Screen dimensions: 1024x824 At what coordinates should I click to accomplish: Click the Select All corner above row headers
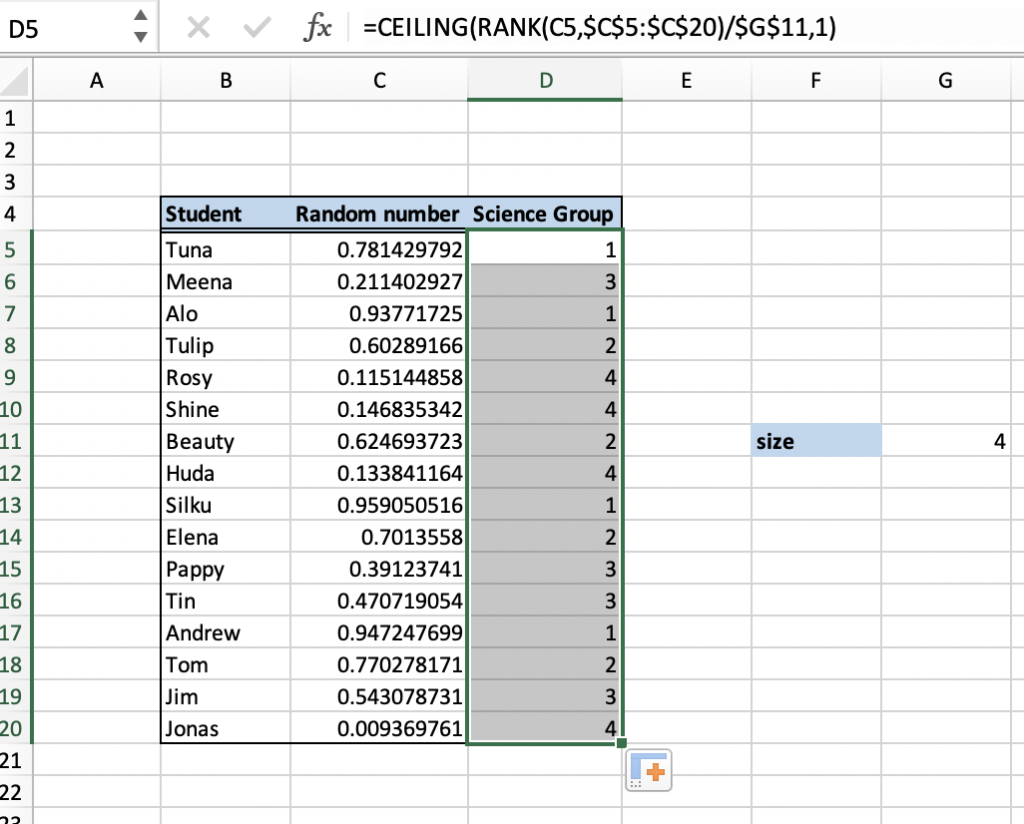tap(16, 79)
